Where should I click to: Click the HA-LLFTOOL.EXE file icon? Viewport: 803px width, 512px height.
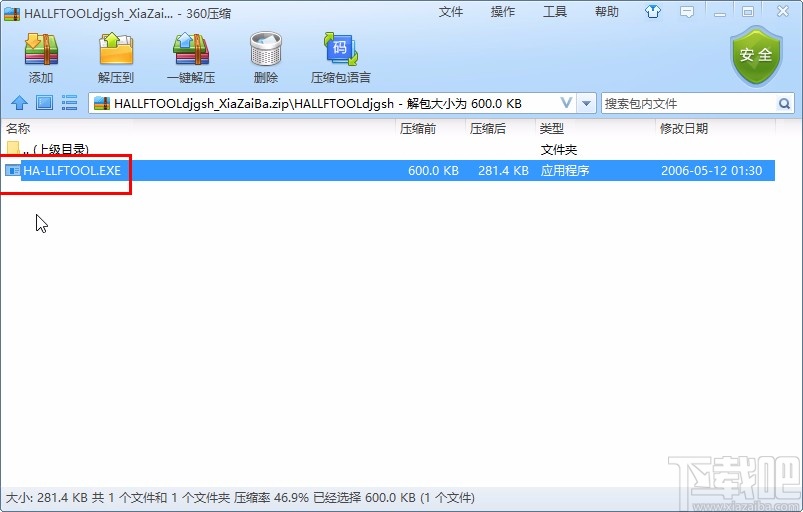(12, 170)
